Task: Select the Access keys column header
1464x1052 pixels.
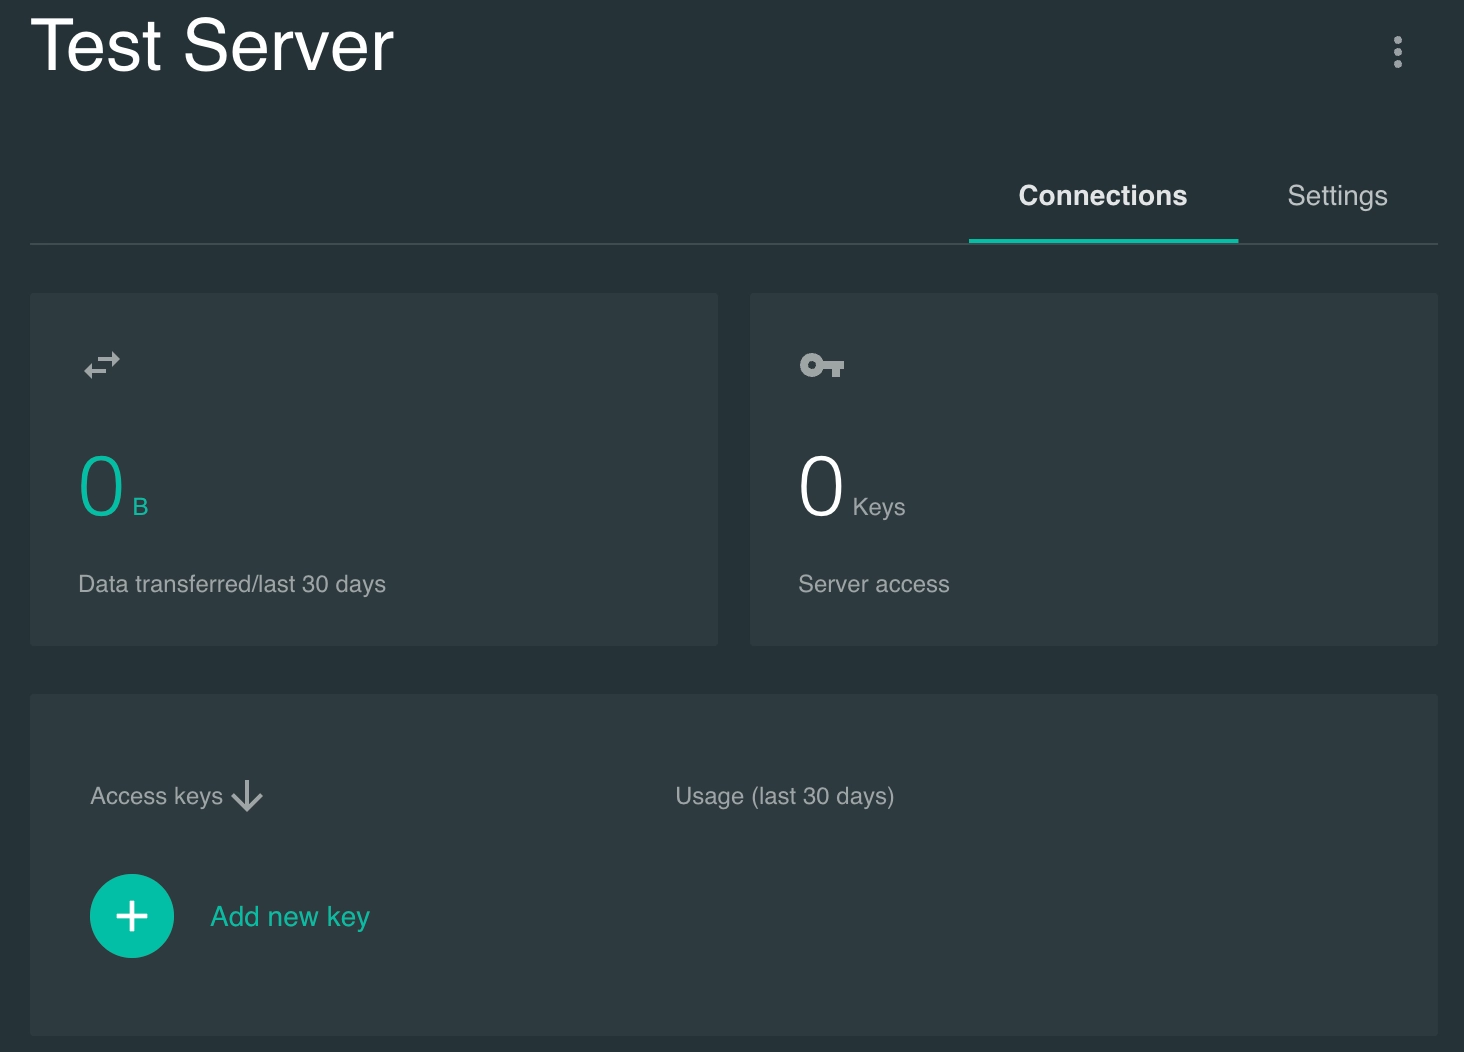Action: point(156,796)
